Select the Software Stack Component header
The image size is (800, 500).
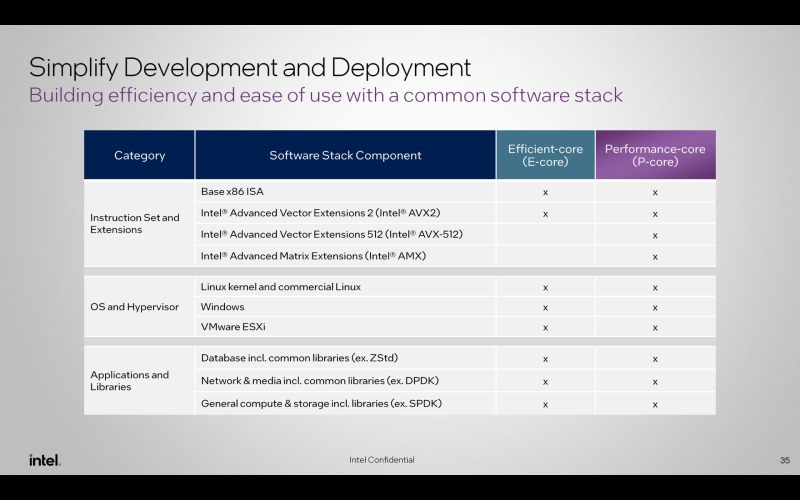(x=345, y=155)
